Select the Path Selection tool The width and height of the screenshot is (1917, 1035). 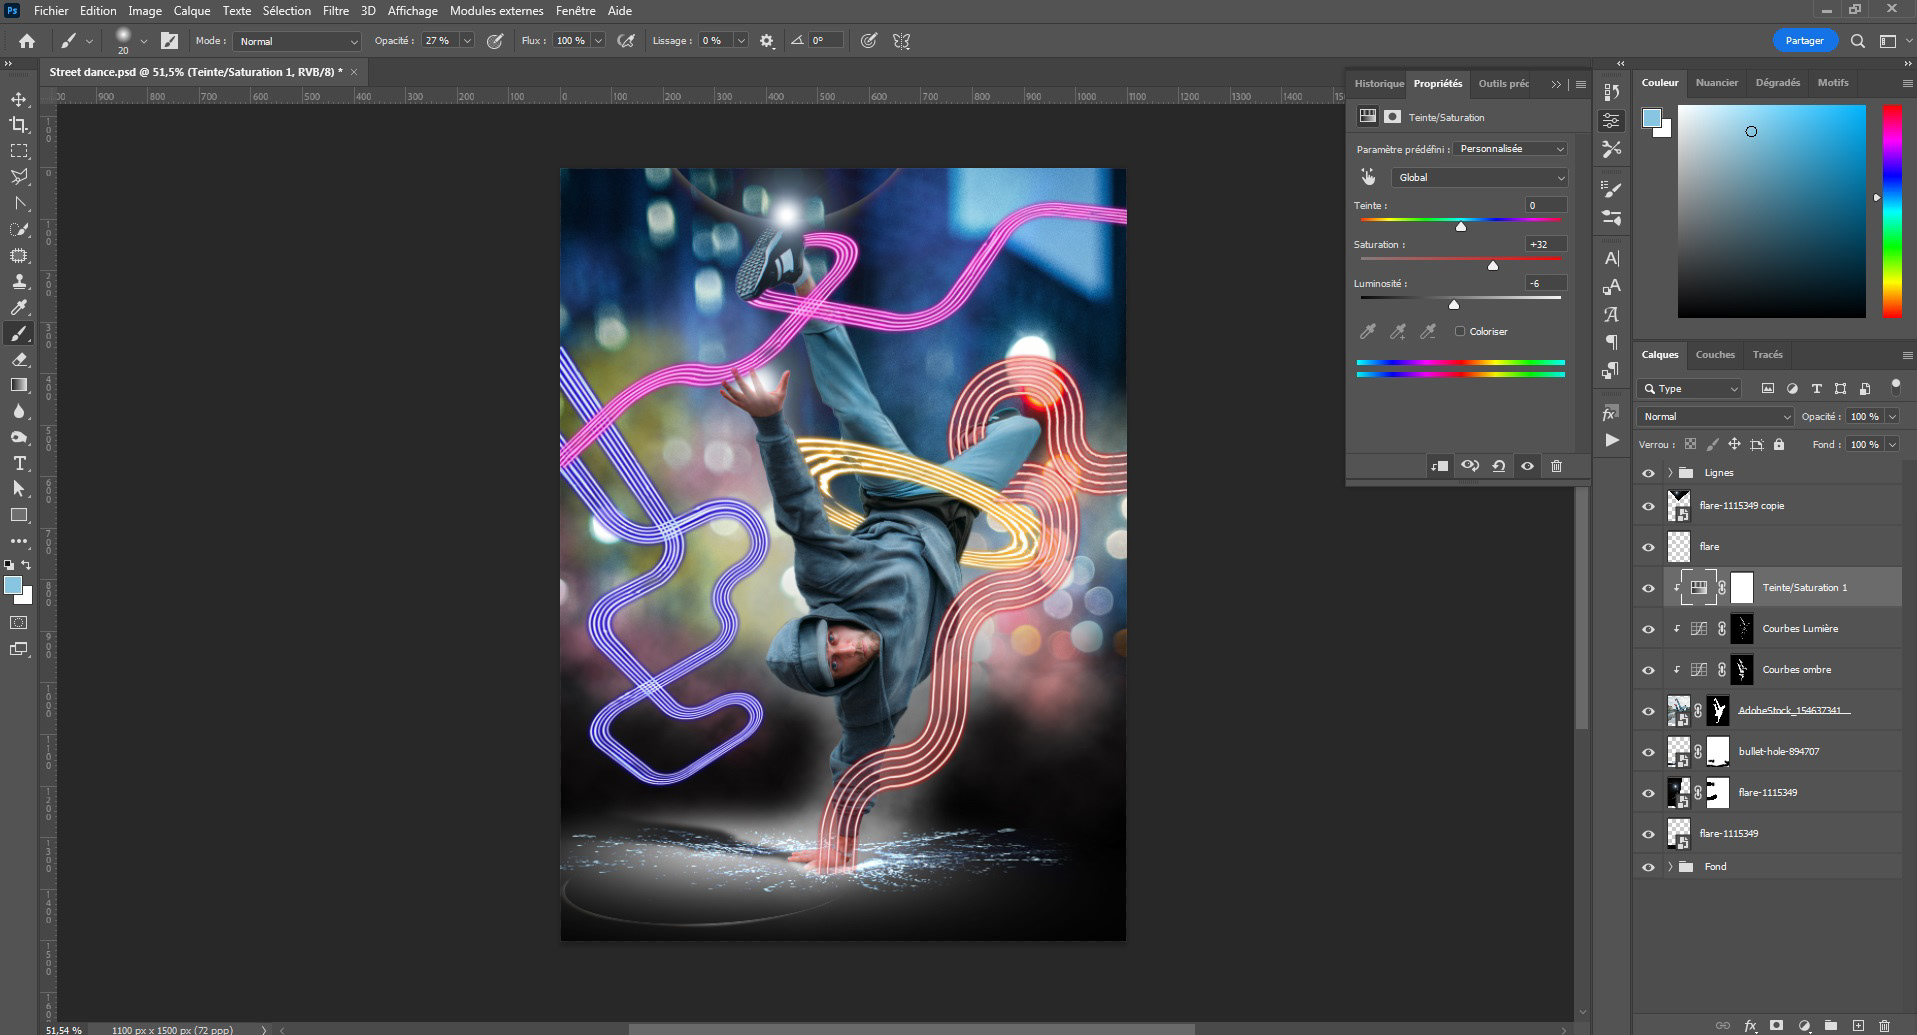pos(19,489)
